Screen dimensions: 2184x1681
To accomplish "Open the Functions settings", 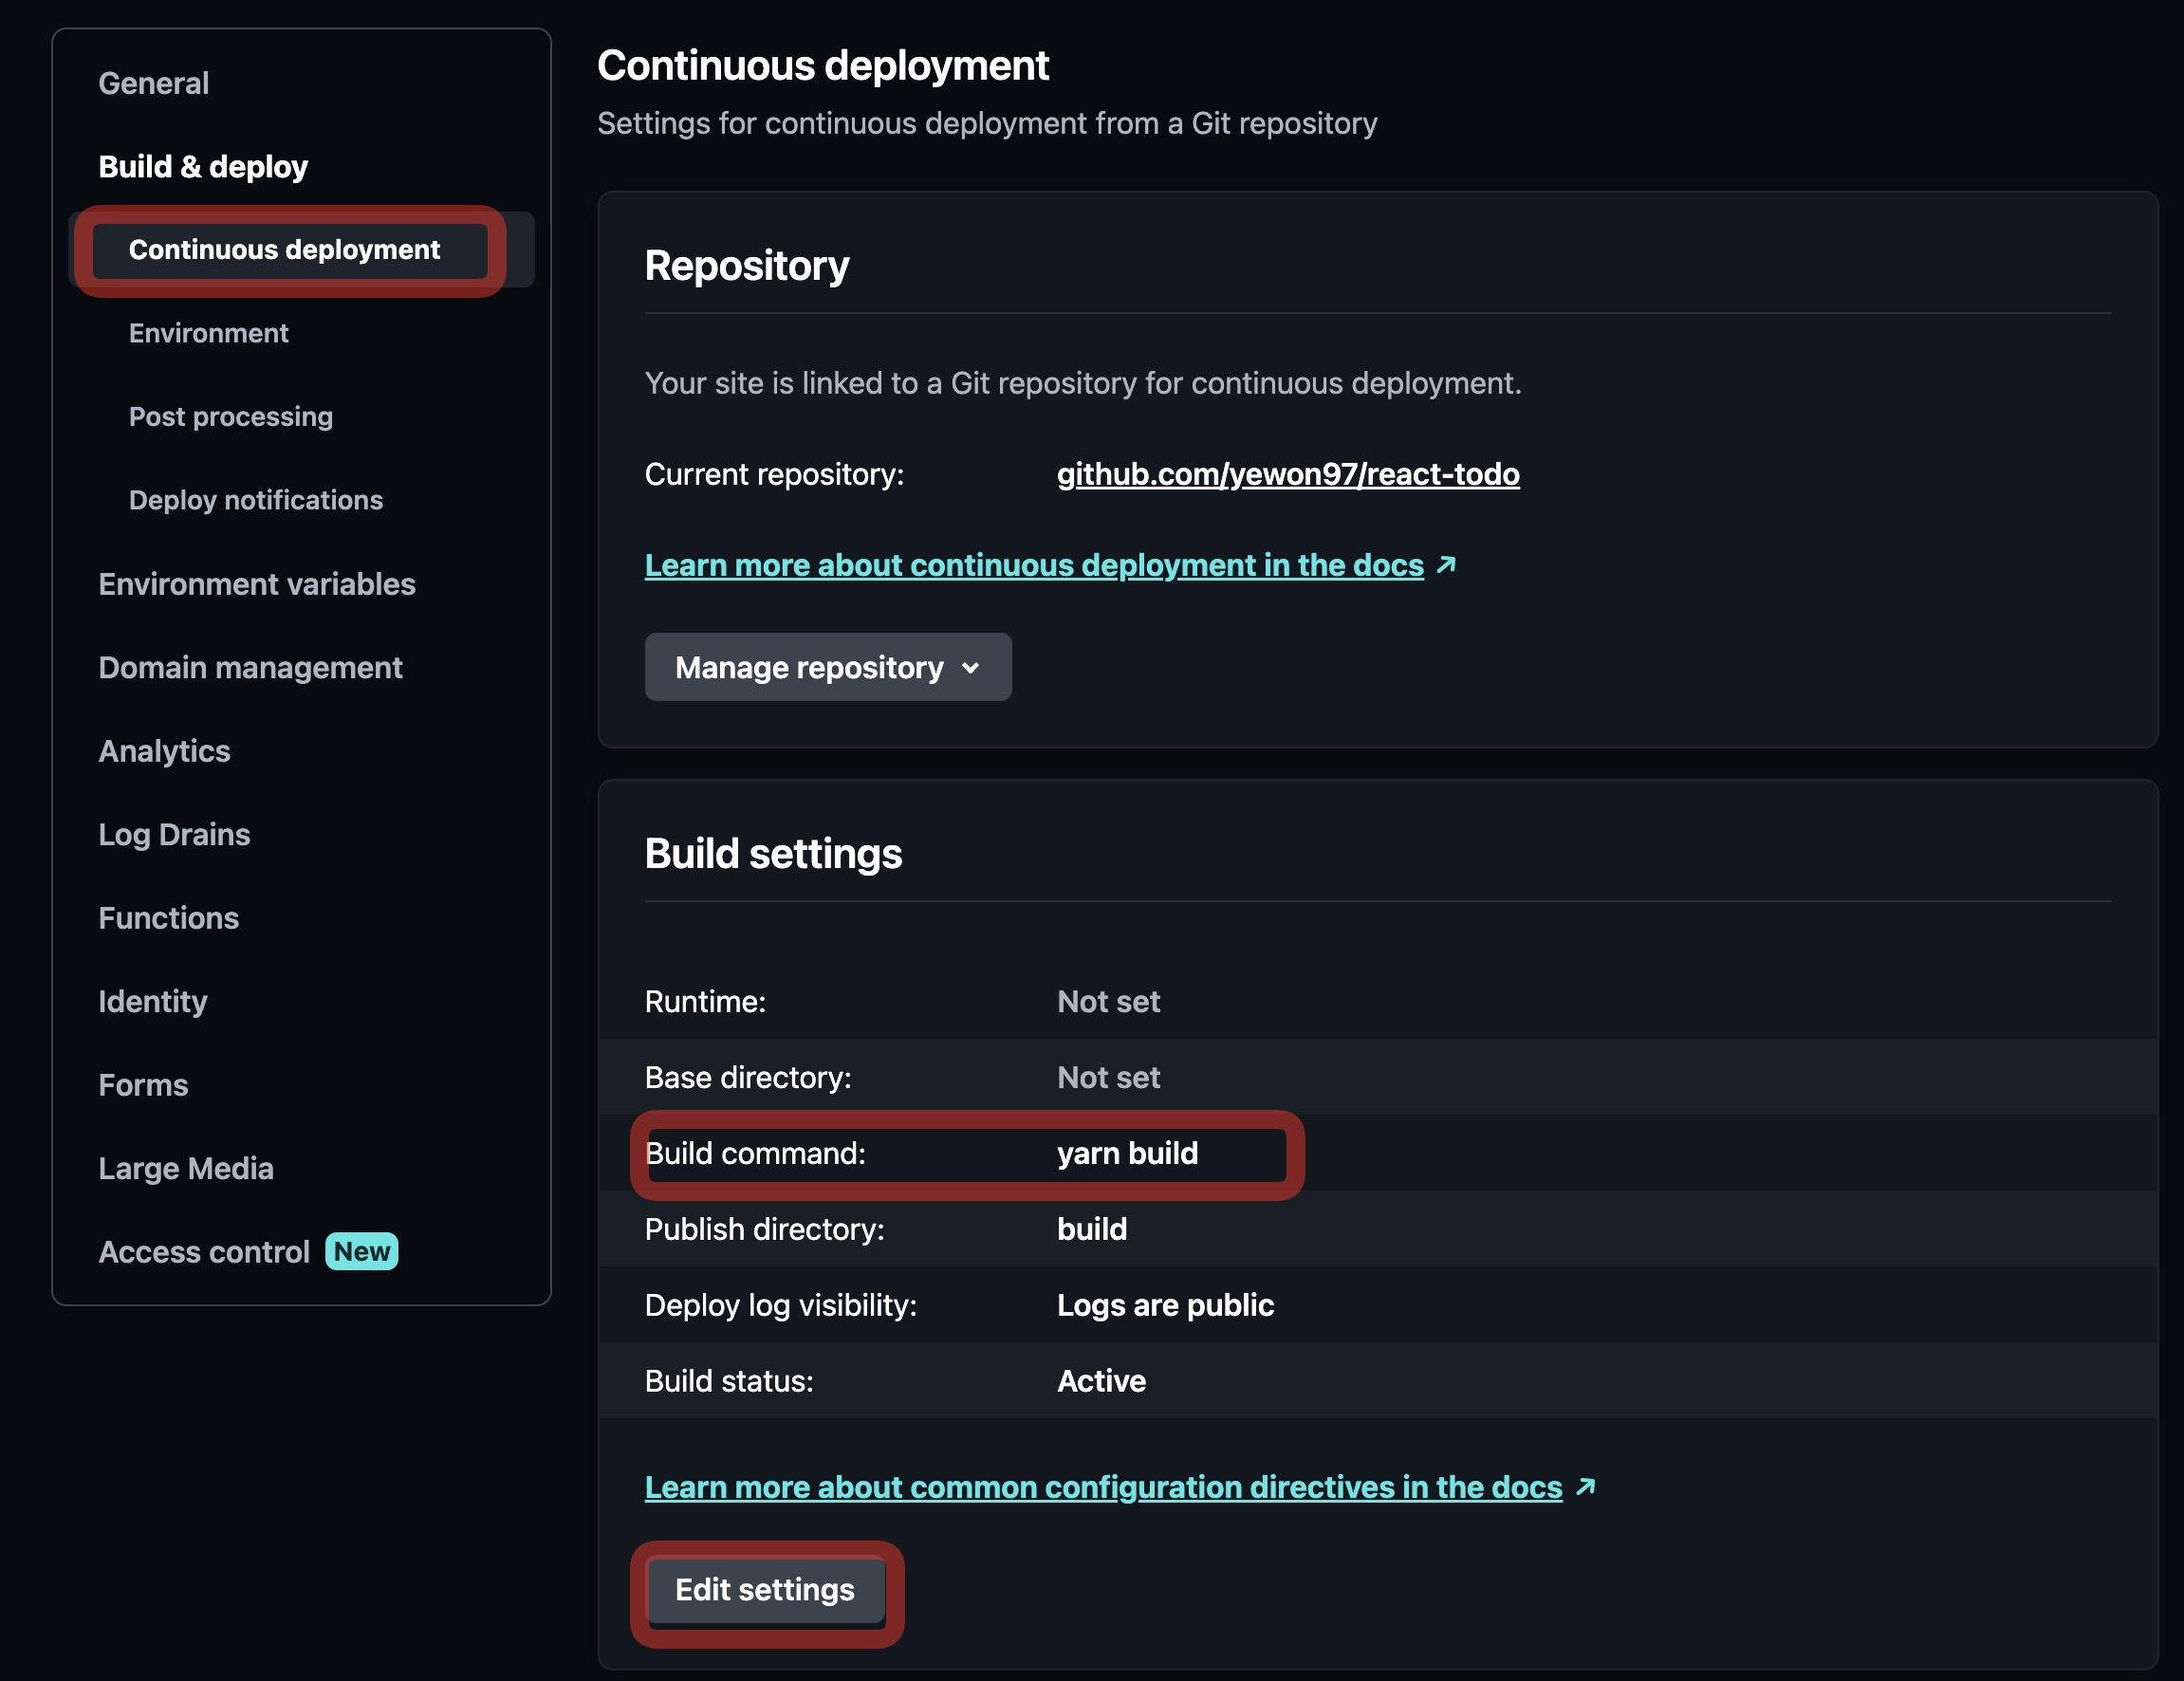I will (168, 918).
